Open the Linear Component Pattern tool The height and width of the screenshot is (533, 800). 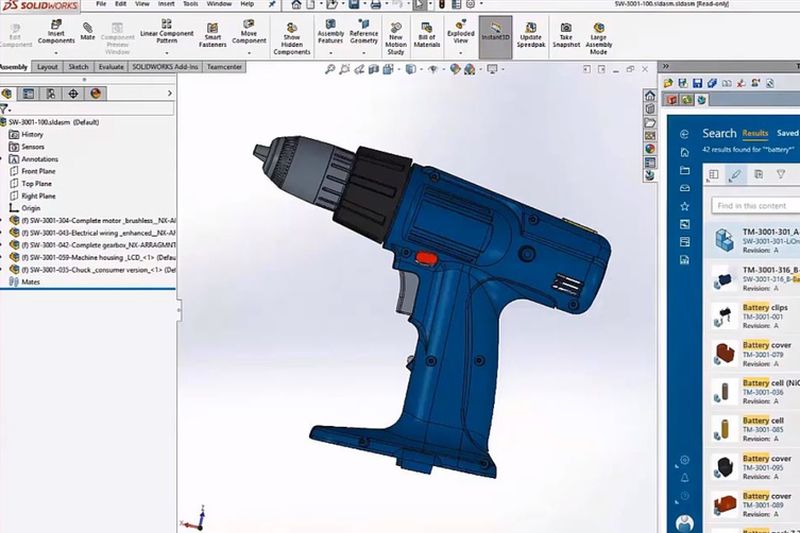tap(167, 31)
